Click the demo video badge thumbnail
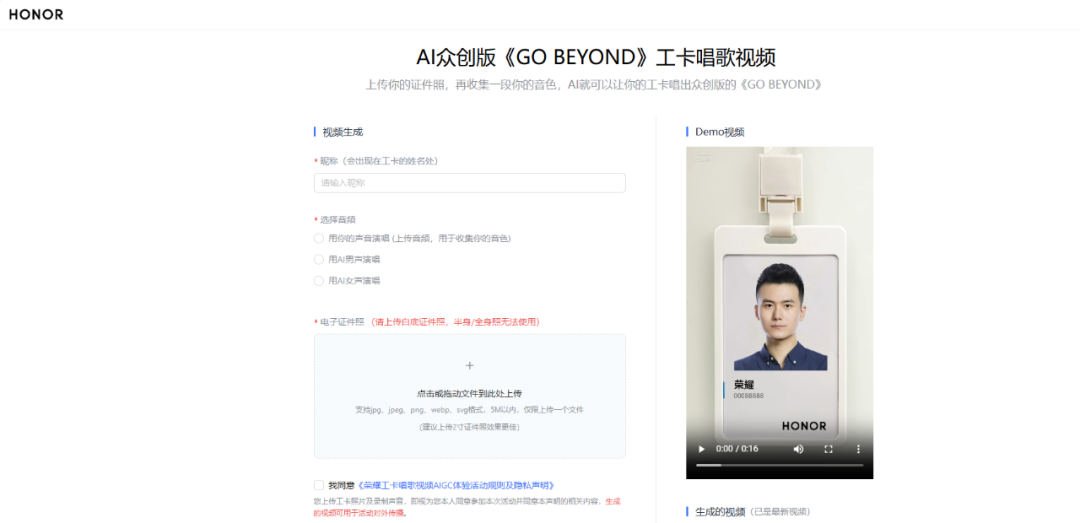The width and height of the screenshot is (1080, 523). pyautogui.click(x=780, y=312)
